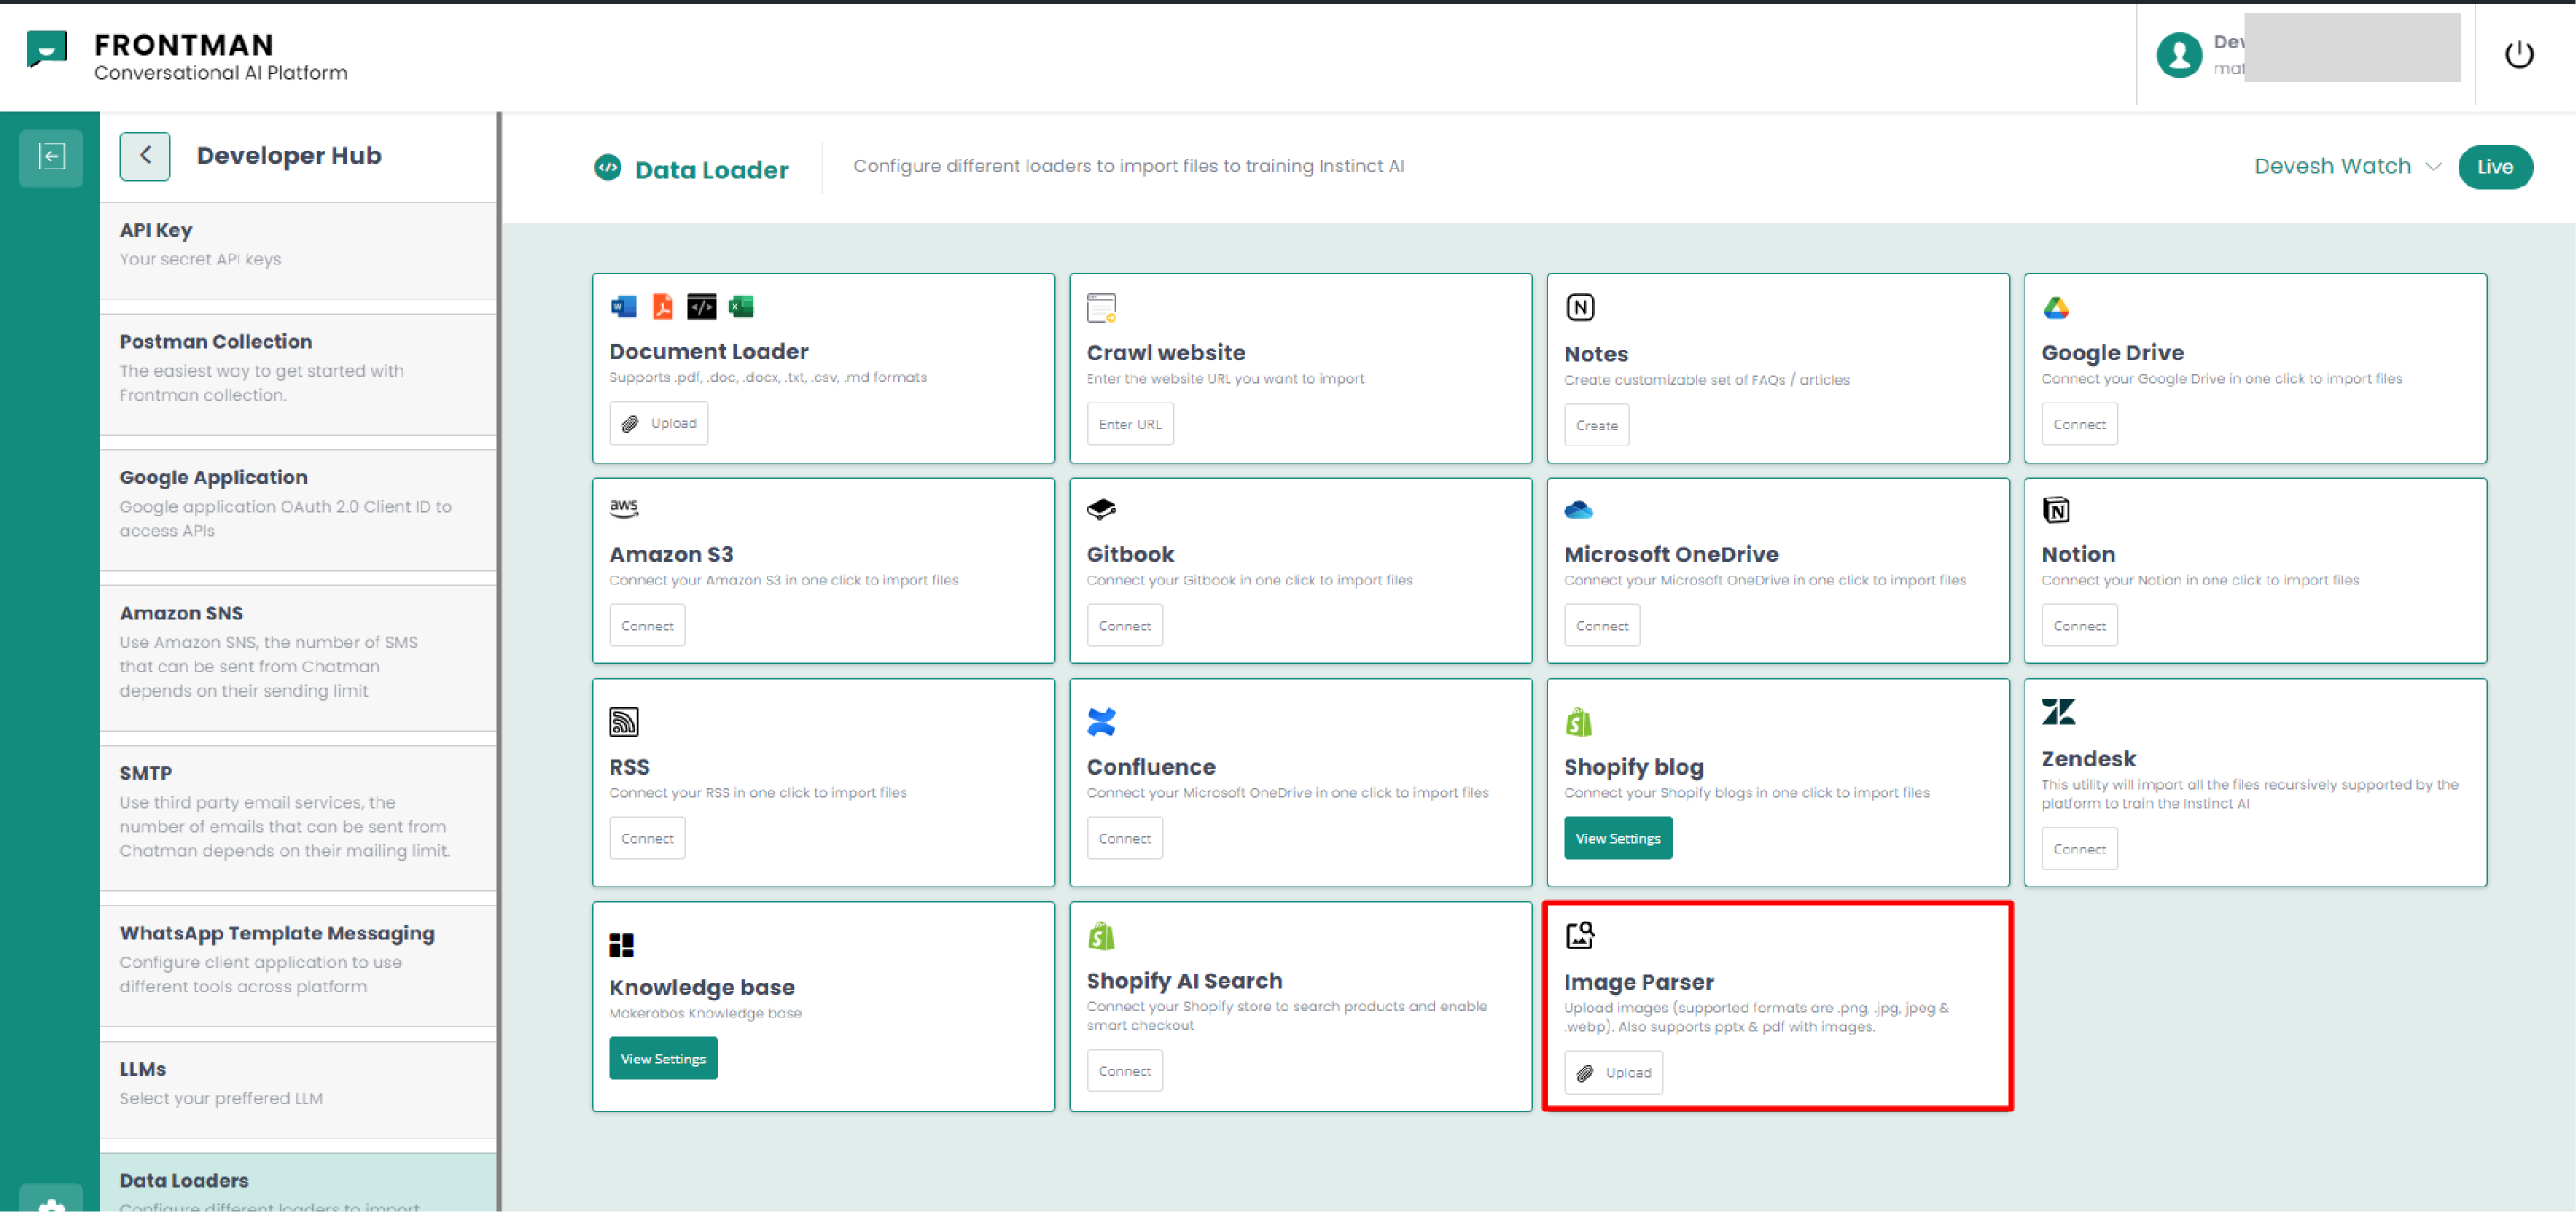Image resolution: width=2576 pixels, height=1212 pixels.
Task: Click the Google Drive logo icon
Action: click(x=2056, y=308)
